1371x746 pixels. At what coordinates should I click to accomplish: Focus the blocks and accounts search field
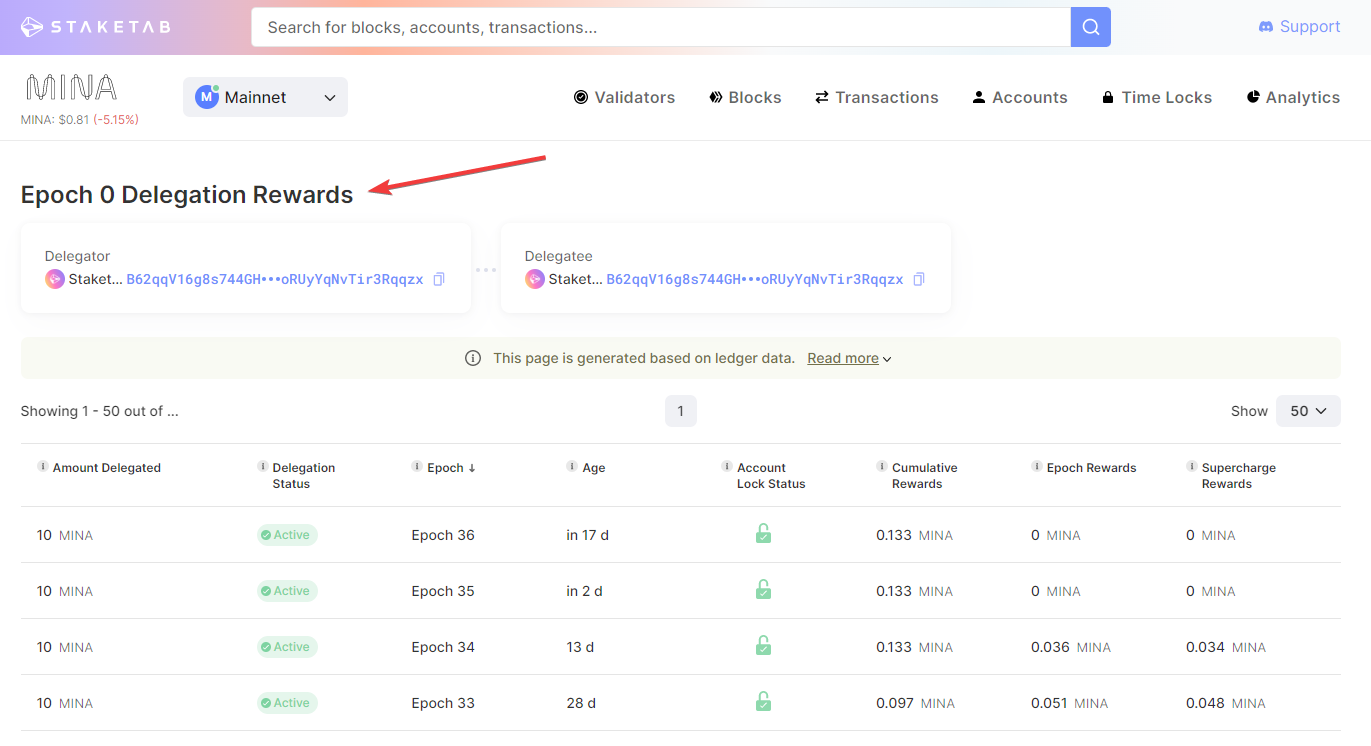coord(660,27)
